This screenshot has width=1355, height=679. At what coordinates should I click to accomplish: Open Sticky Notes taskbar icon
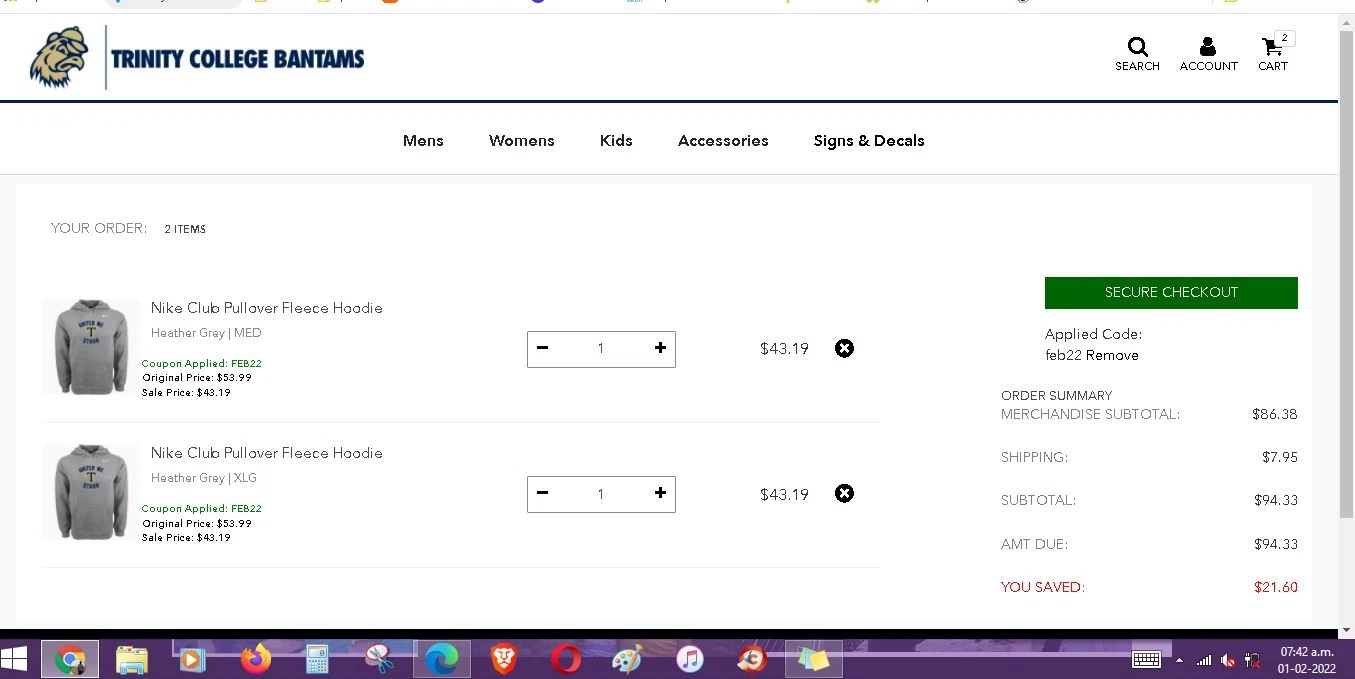click(813, 659)
